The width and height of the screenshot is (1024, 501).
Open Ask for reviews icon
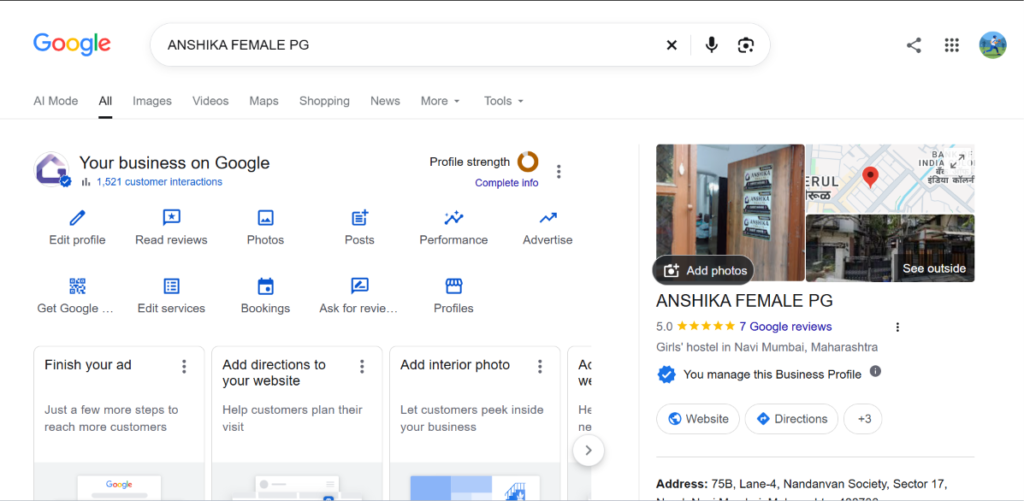click(359, 286)
